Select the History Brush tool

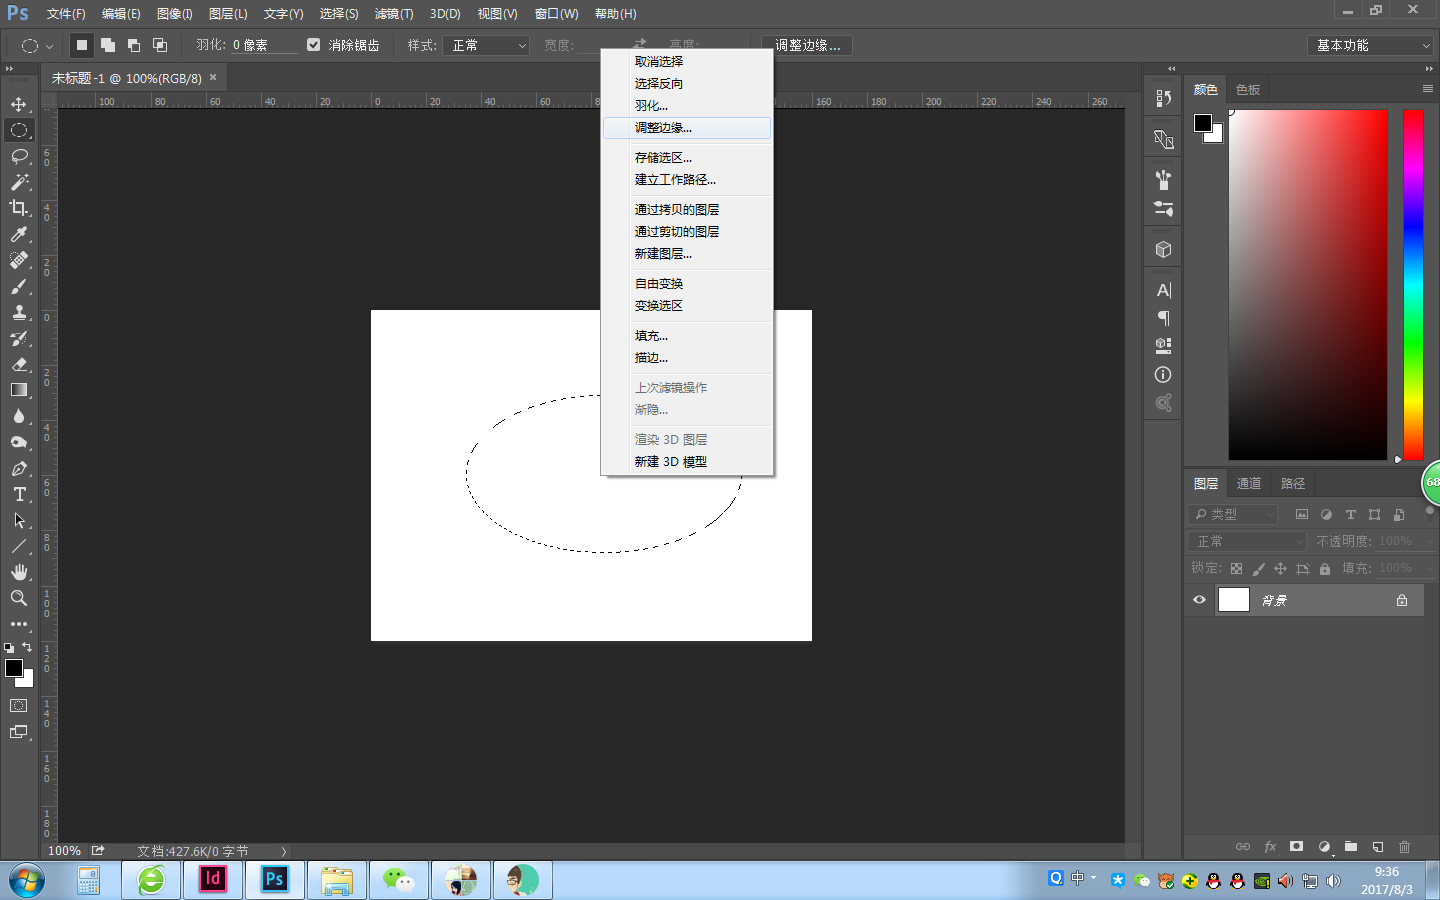pos(19,338)
